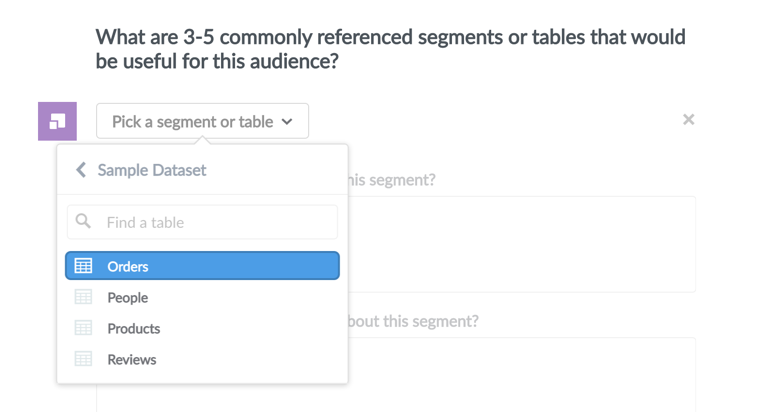Select the Orders table entry
The image size is (780, 412).
(x=202, y=266)
